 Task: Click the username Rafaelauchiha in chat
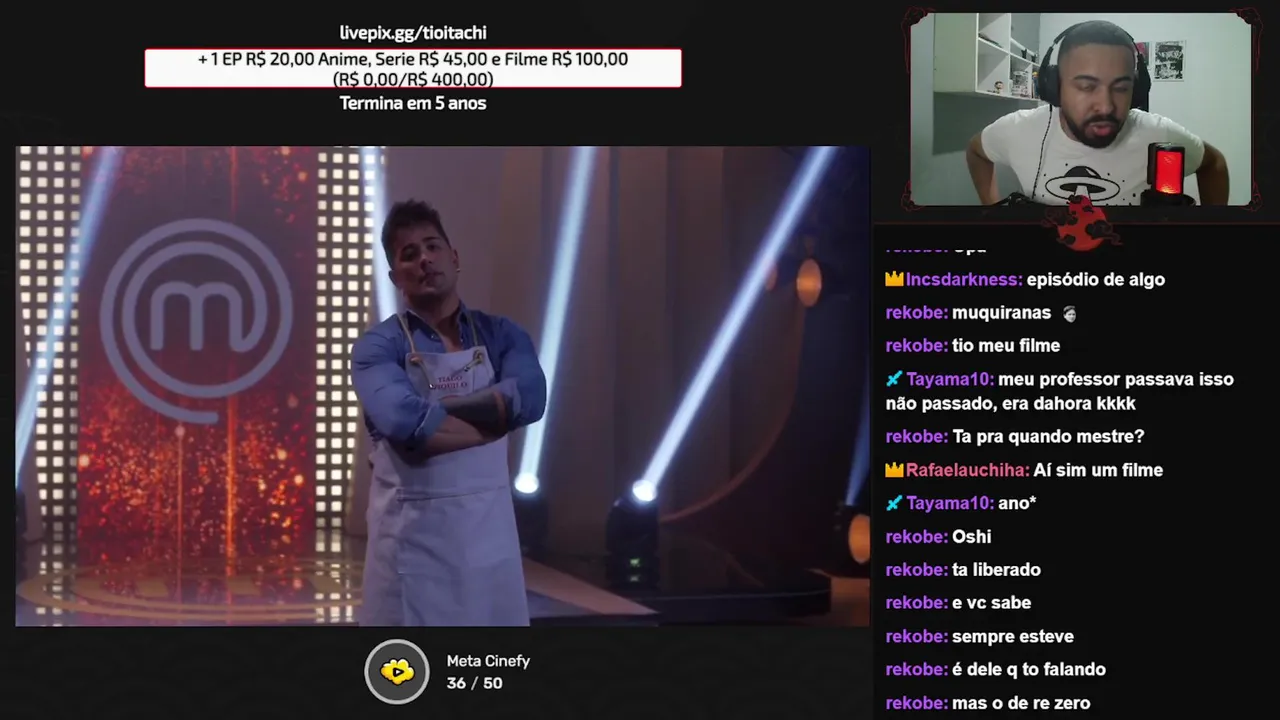(968, 470)
